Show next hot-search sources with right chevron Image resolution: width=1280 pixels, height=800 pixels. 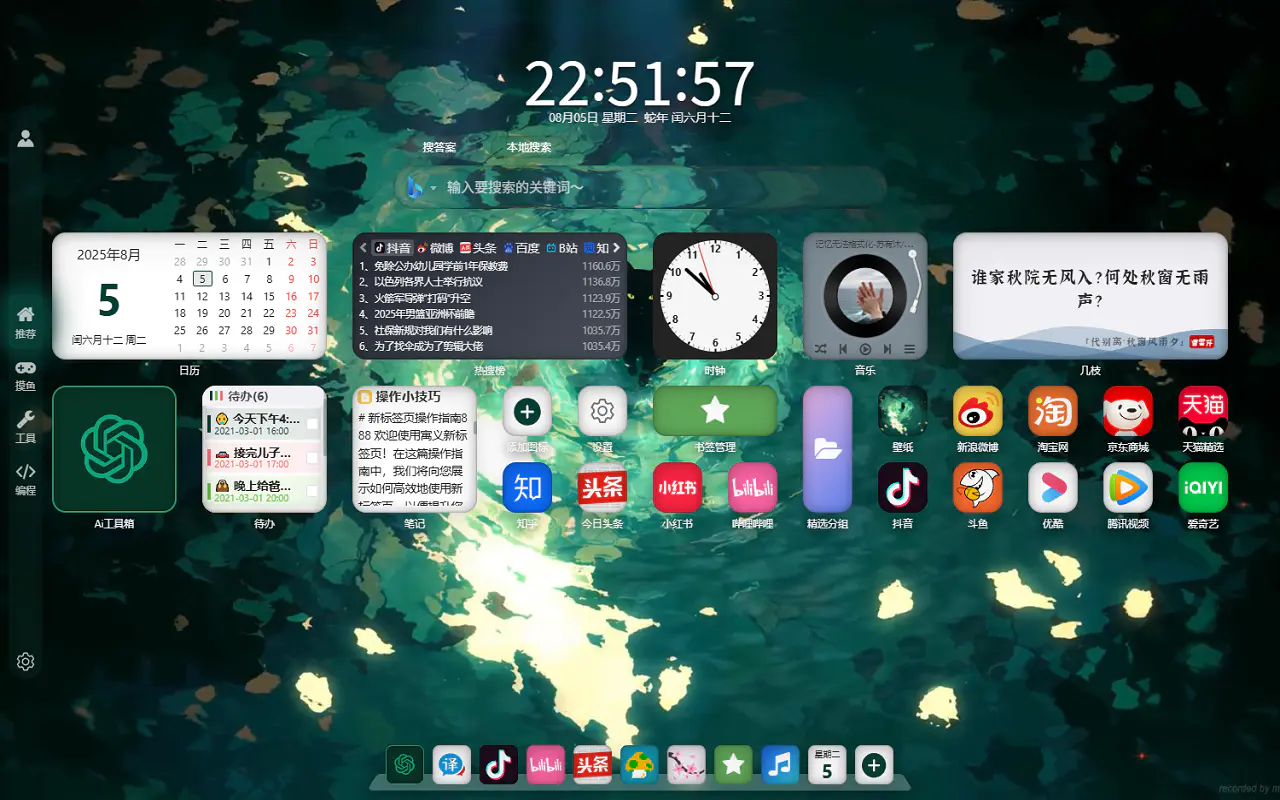[617, 248]
